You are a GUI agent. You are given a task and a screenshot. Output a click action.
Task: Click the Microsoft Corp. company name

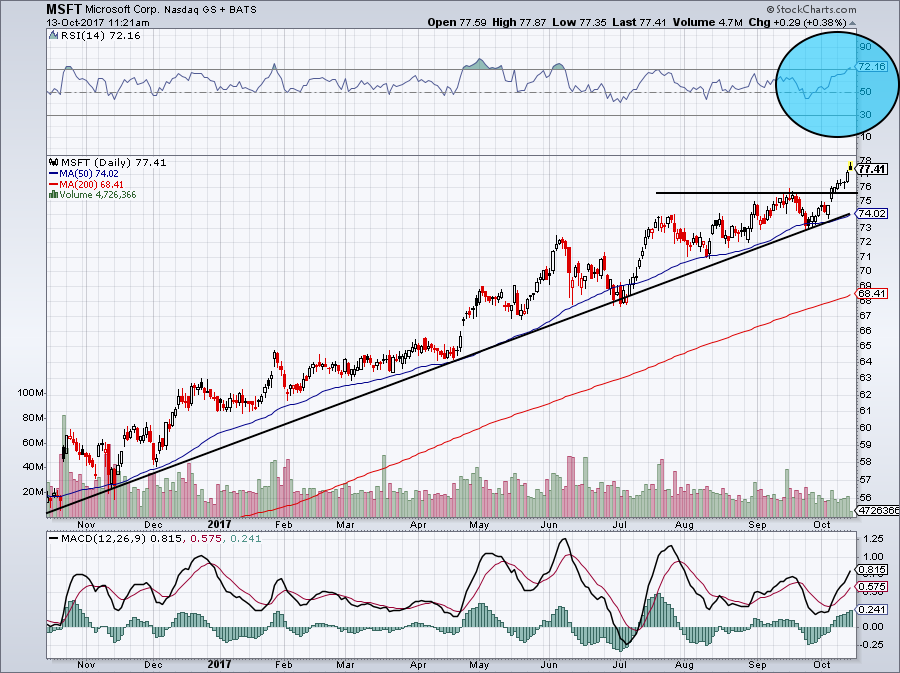pyautogui.click(x=122, y=10)
